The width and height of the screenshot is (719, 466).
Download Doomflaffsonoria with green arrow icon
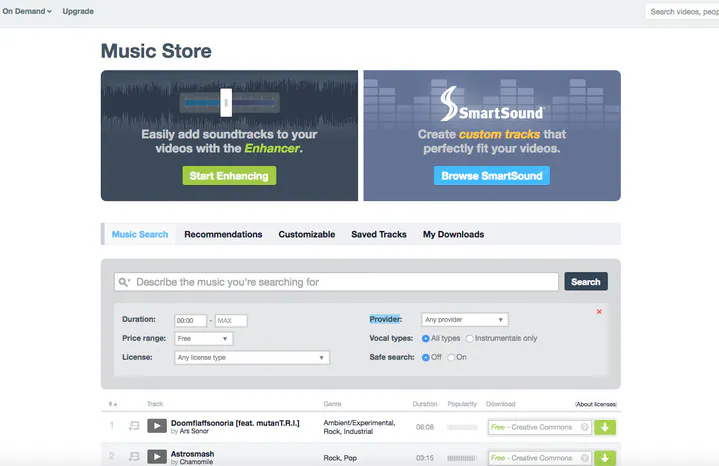coord(605,427)
